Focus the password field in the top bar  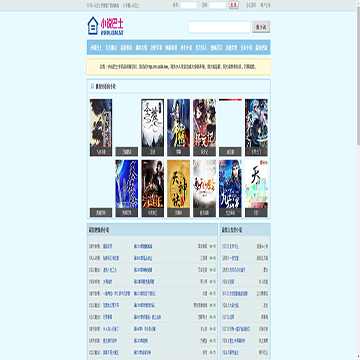(x=218, y=5)
